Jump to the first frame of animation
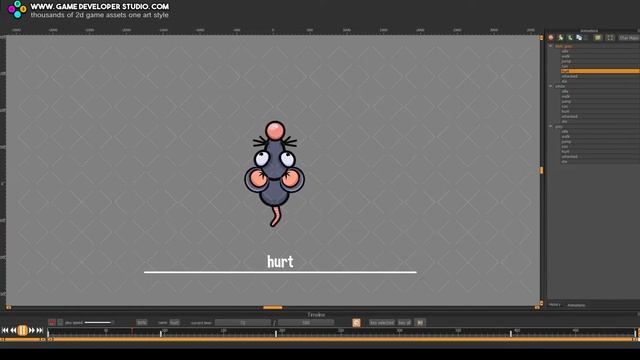 coord(5,330)
